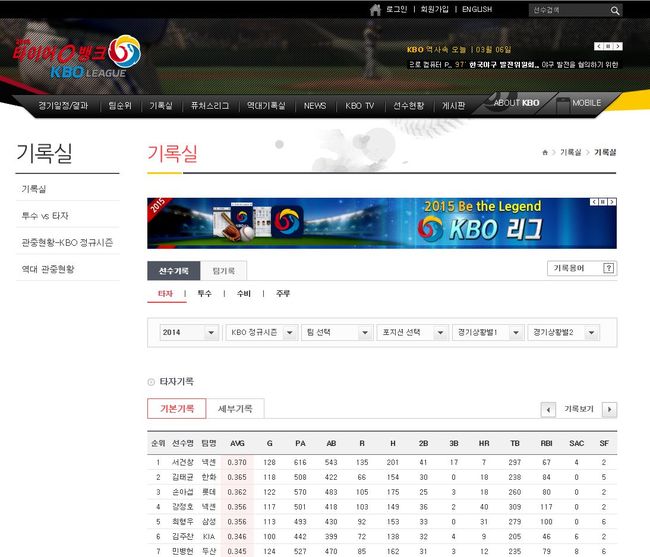Switch to the 팀기록 tab
The height and width of the screenshot is (557, 650).
(224, 270)
